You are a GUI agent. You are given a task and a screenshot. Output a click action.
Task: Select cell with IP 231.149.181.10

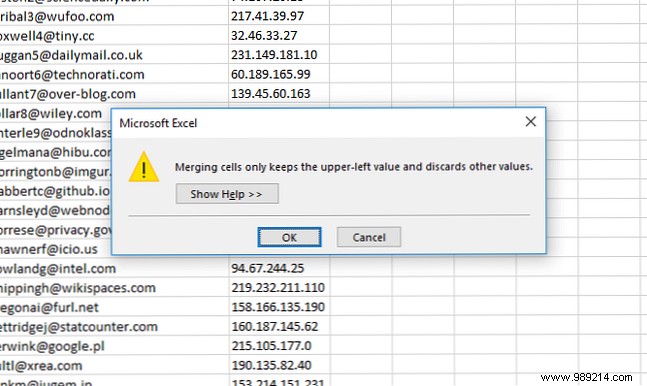279,54
